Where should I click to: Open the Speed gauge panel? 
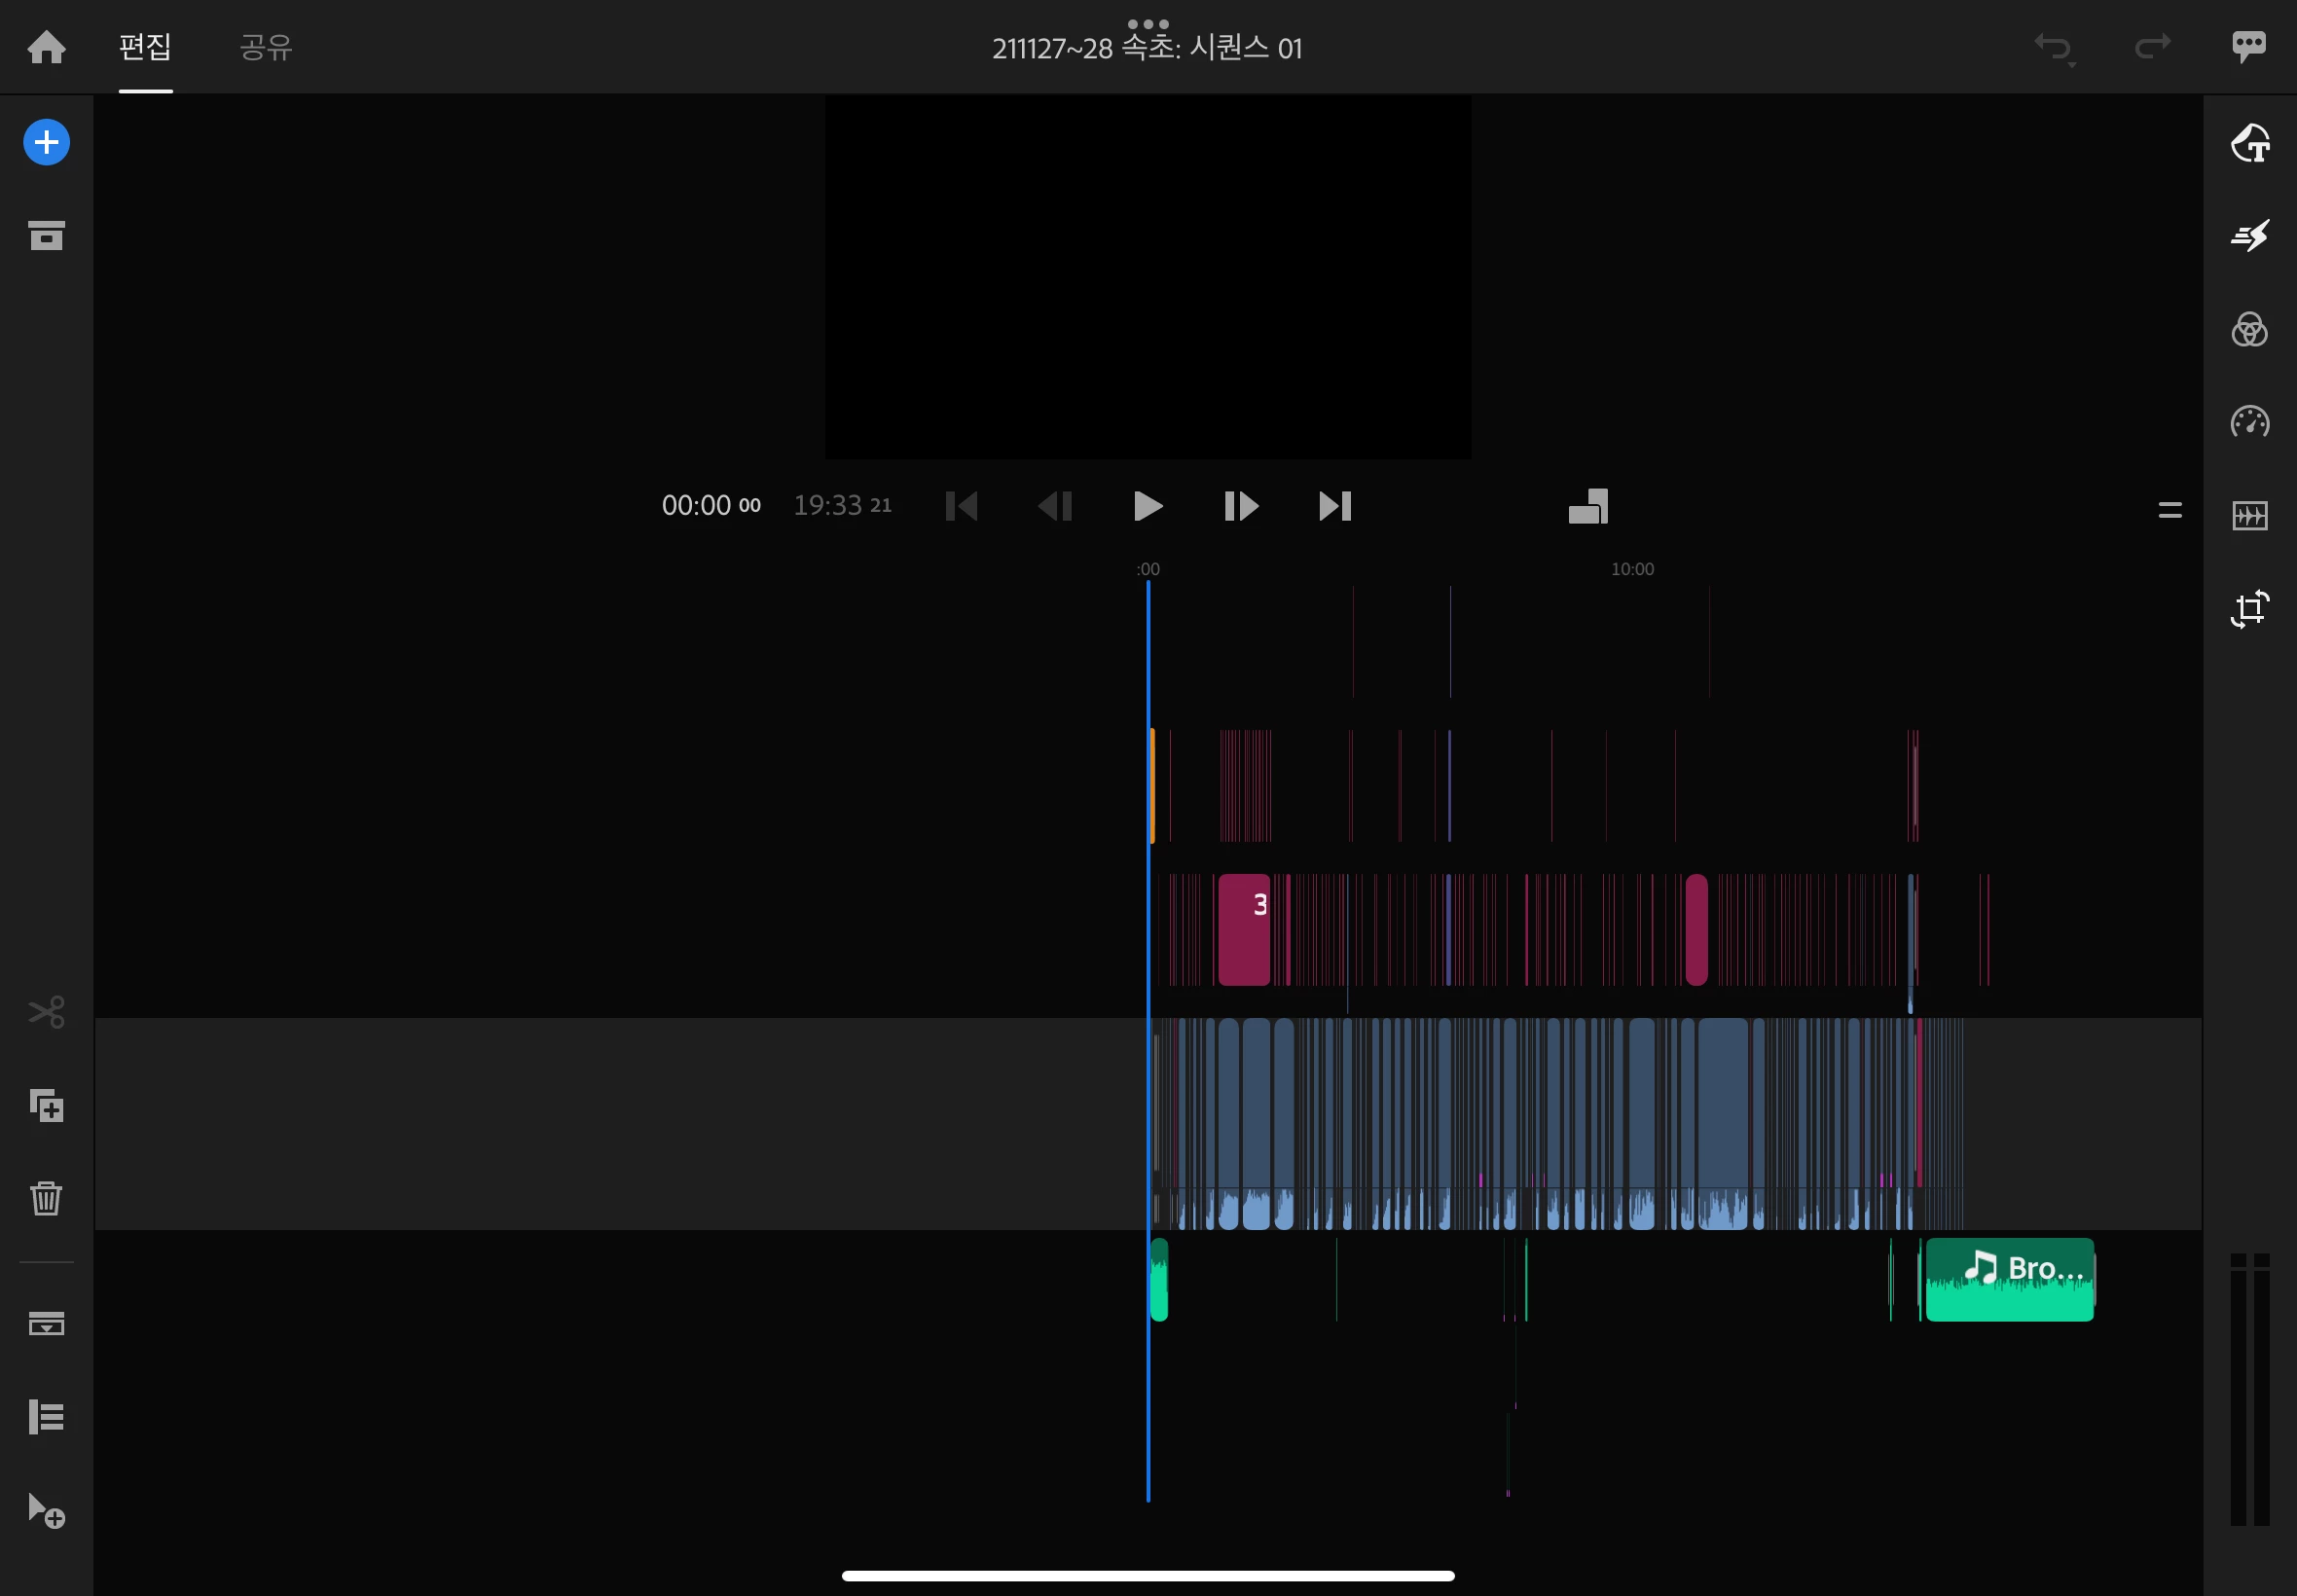[2249, 422]
